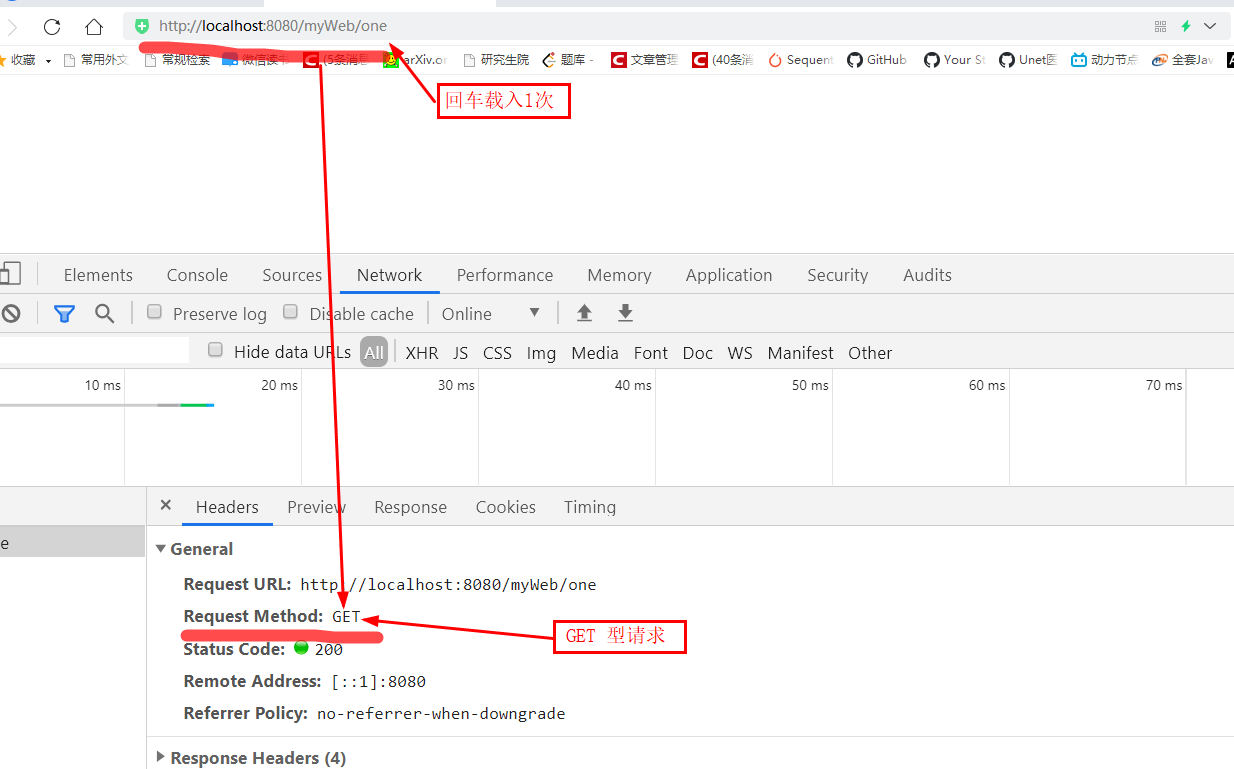Switch to the Cookies details tab
This screenshot has height=769, width=1234.
(x=506, y=507)
